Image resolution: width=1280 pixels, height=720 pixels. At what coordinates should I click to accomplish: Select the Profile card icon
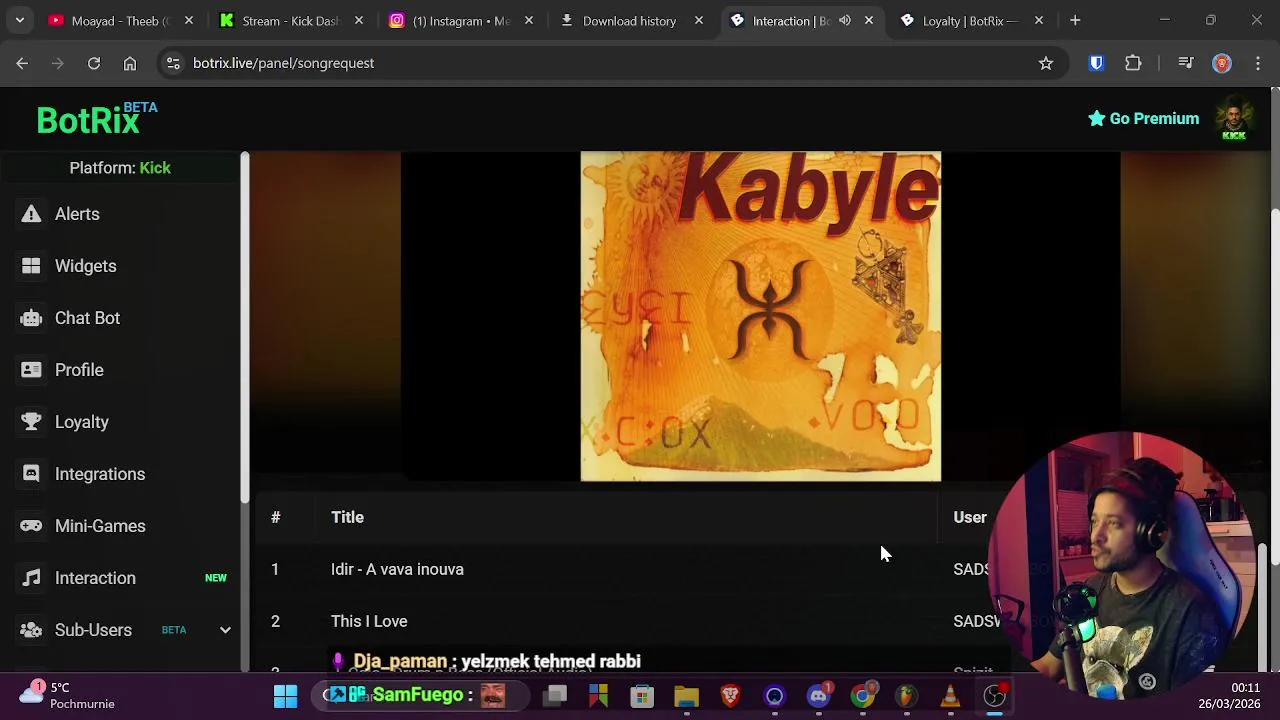(31, 370)
